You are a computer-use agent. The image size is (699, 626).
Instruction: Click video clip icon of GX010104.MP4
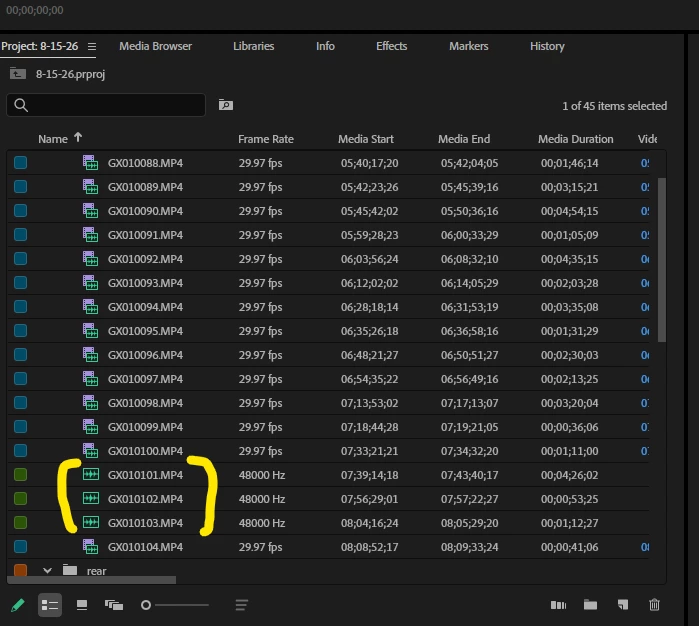tap(90, 547)
